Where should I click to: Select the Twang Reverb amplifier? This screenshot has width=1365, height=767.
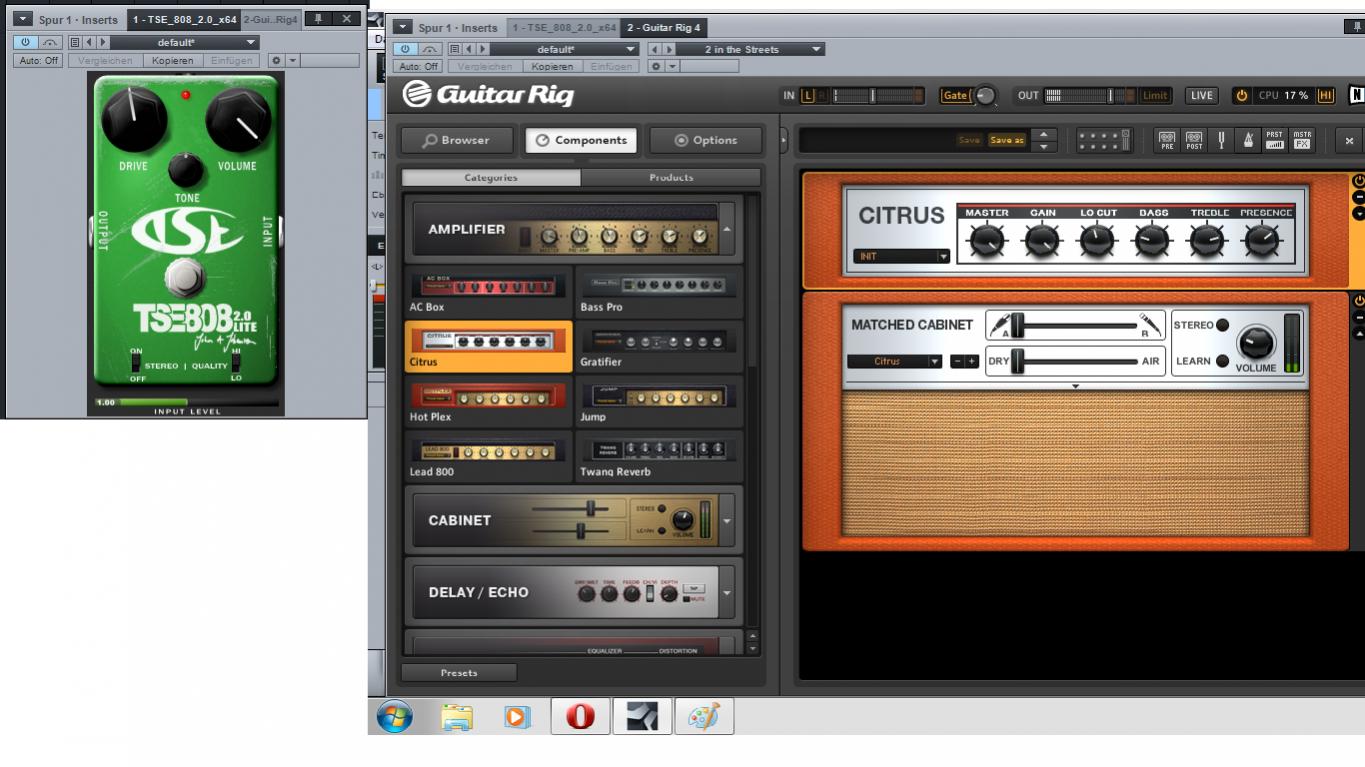(x=659, y=457)
